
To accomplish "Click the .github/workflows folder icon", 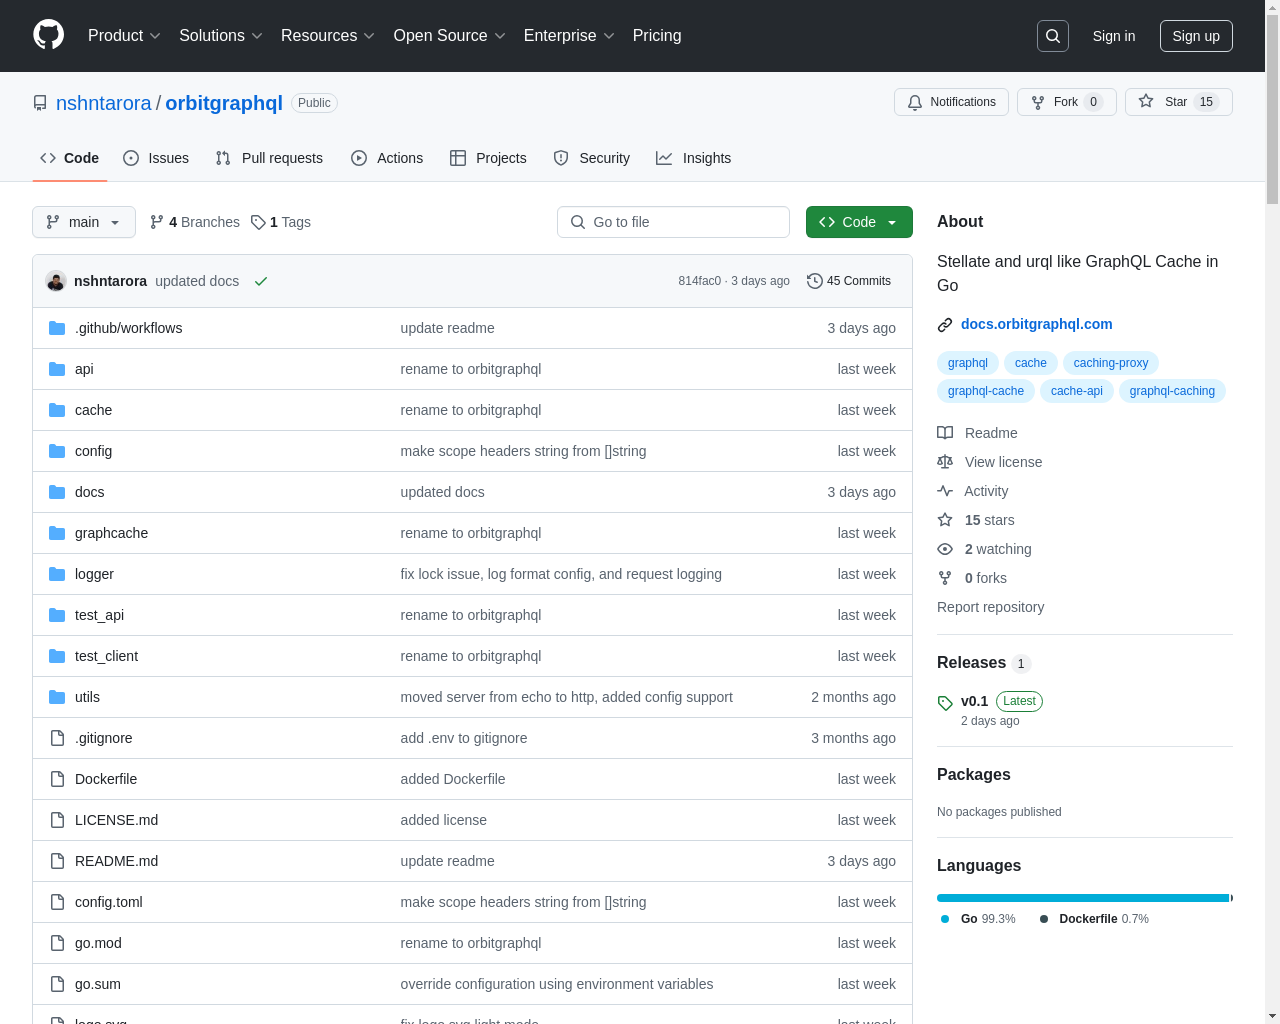I will [x=57, y=328].
